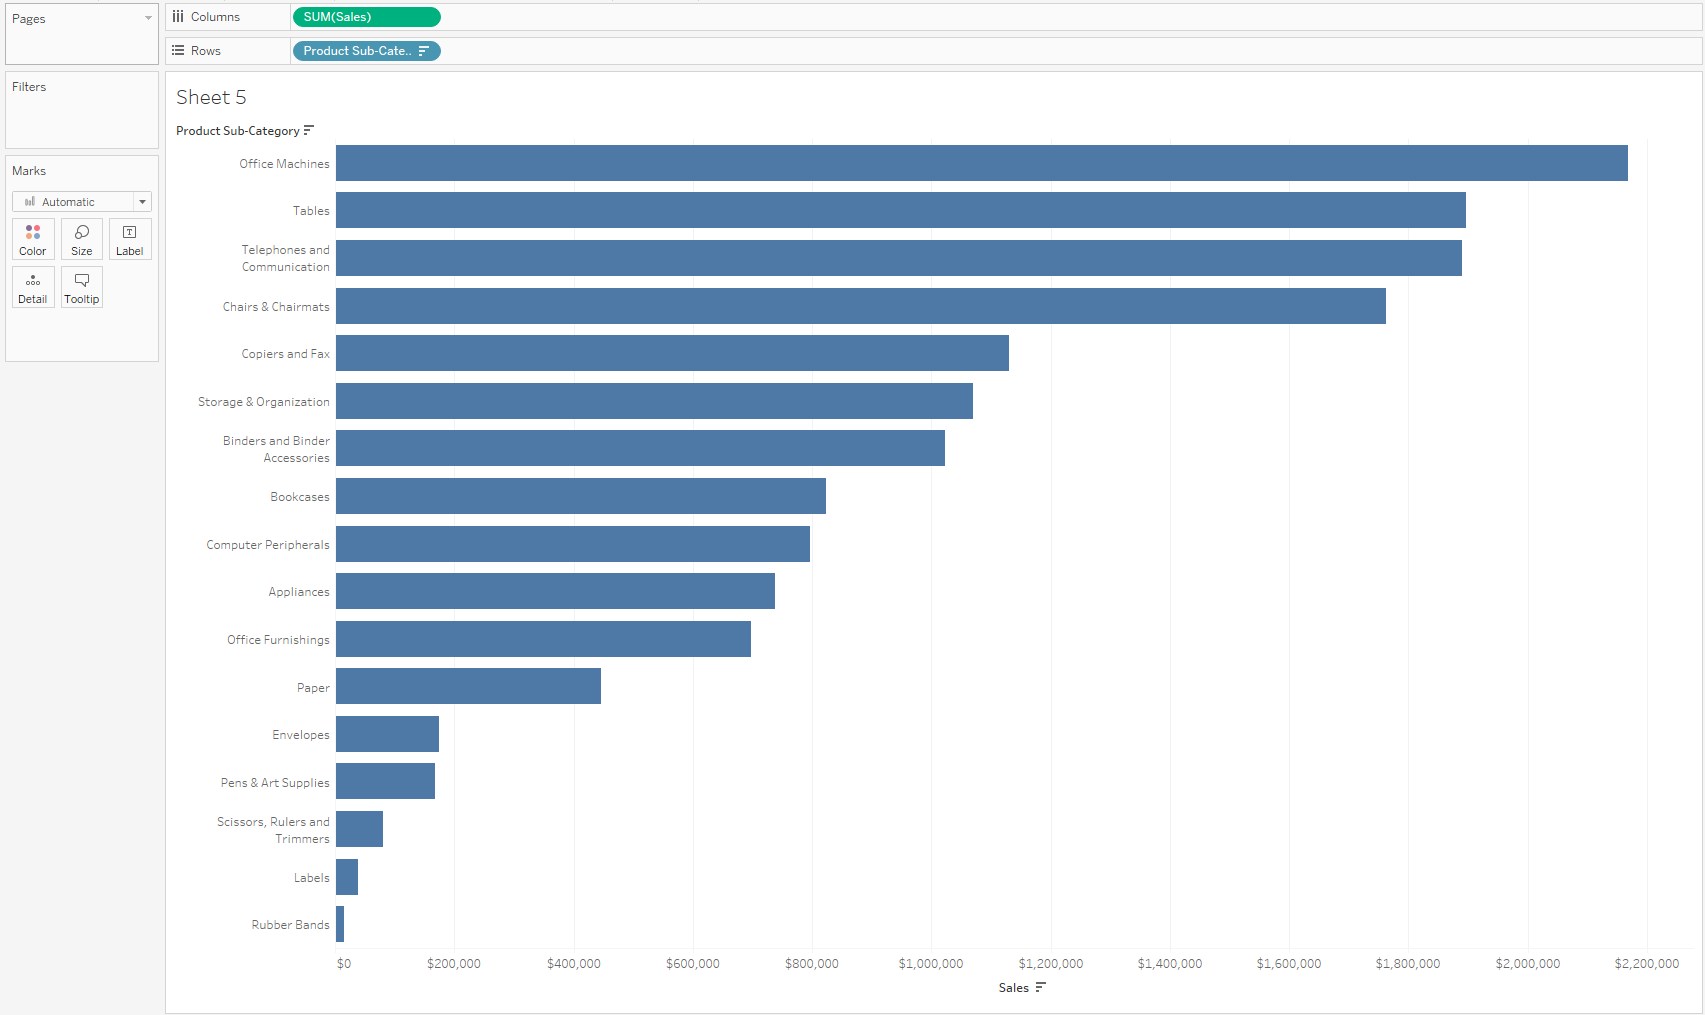The image size is (1705, 1015).
Task: Select the Computer Peripherals bar
Action: click(573, 544)
